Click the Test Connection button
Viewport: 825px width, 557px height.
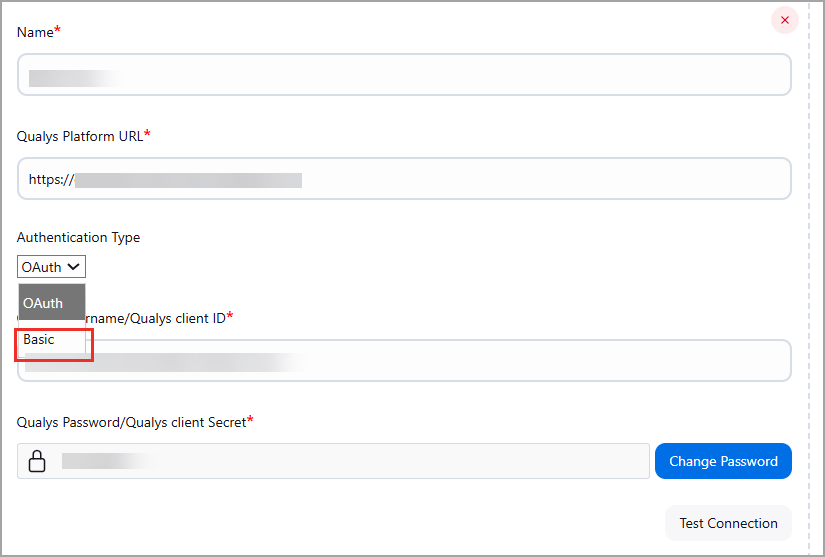point(728,523)
